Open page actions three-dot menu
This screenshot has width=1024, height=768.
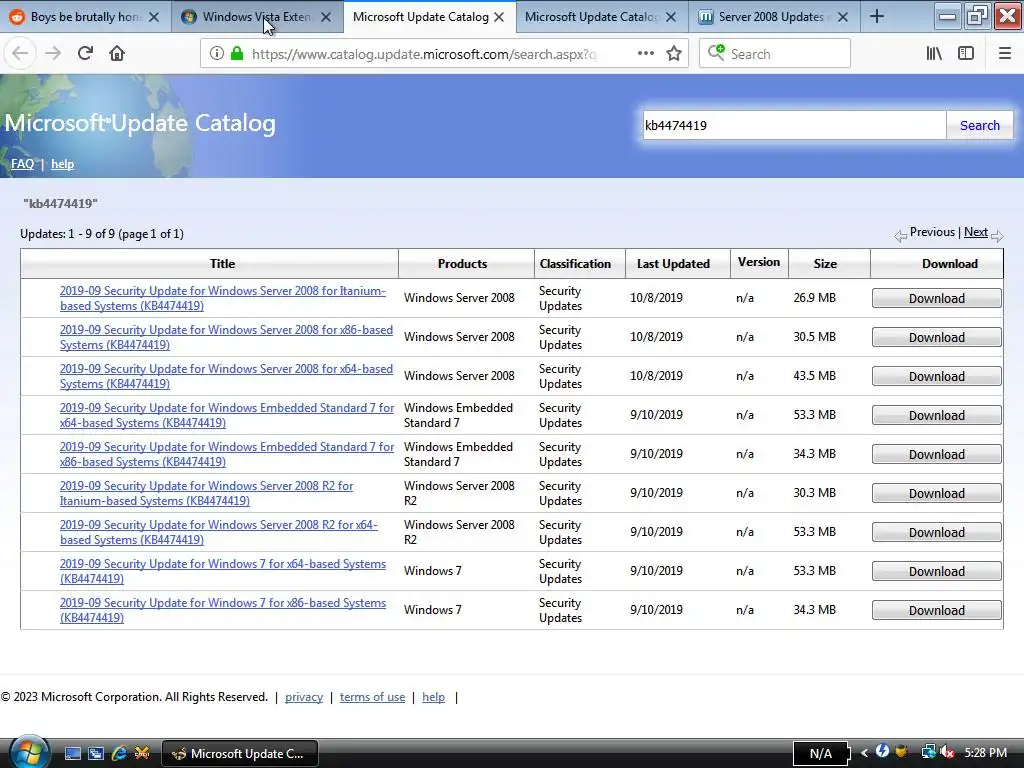tap(645, 54)
